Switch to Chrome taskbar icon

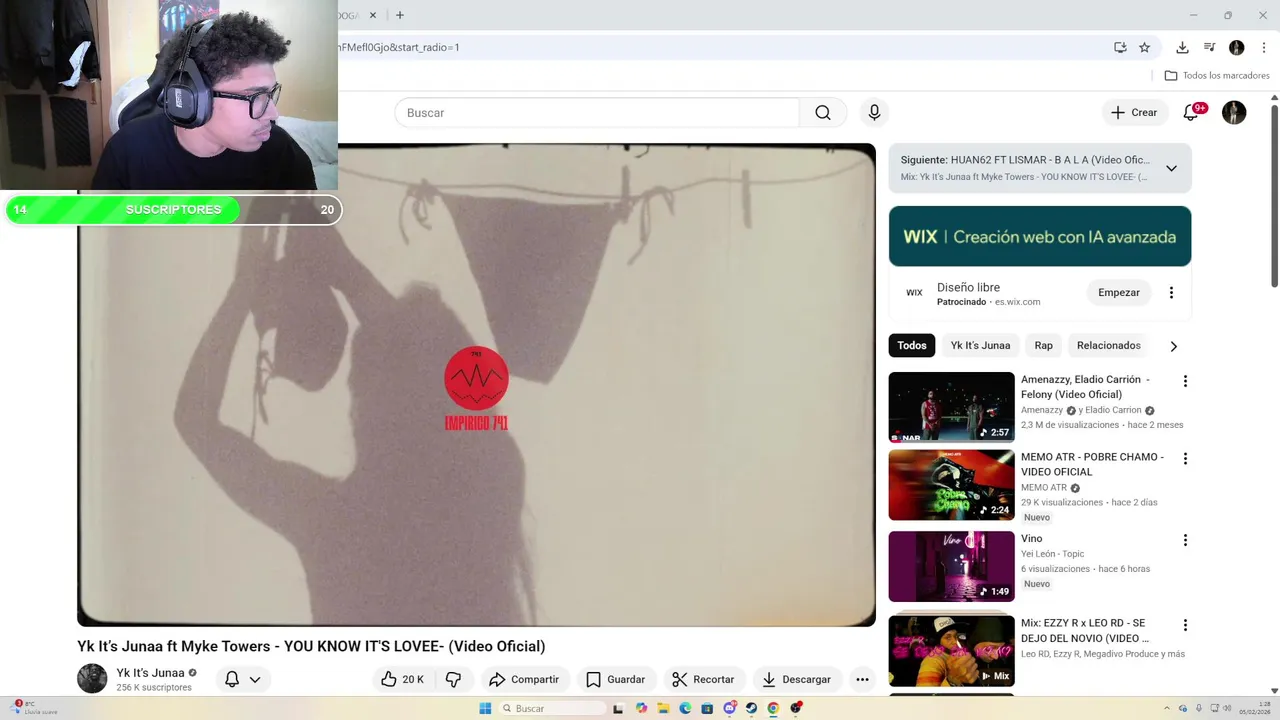pyautogui.click(x=773, y=708)
